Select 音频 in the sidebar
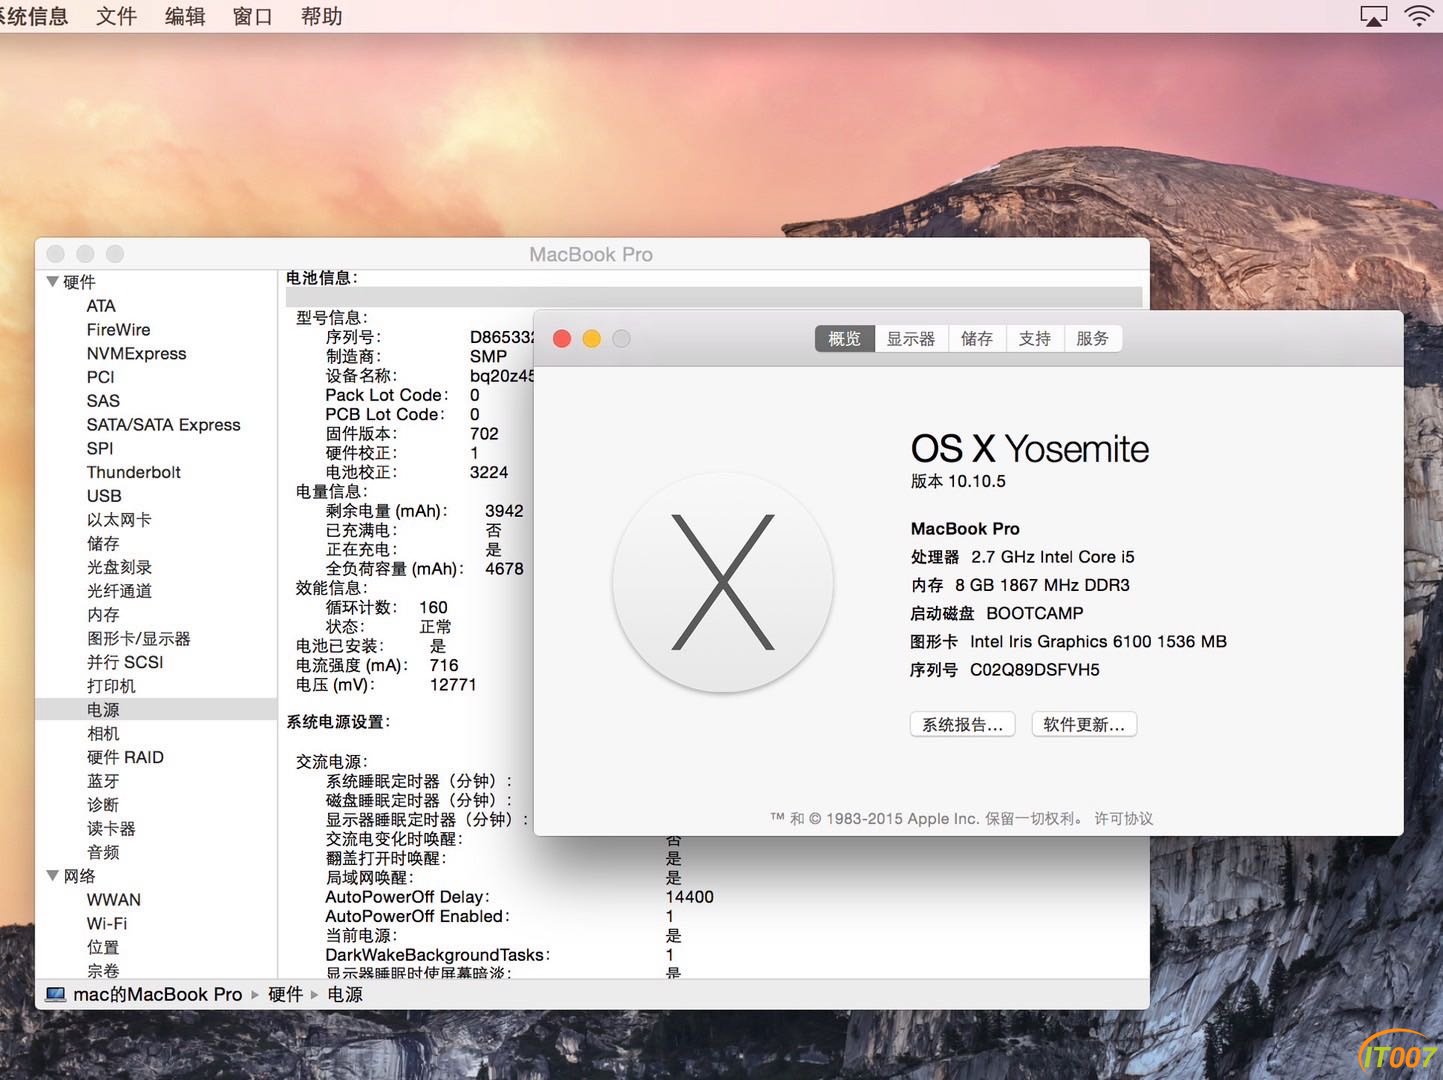 coord(103,853)
